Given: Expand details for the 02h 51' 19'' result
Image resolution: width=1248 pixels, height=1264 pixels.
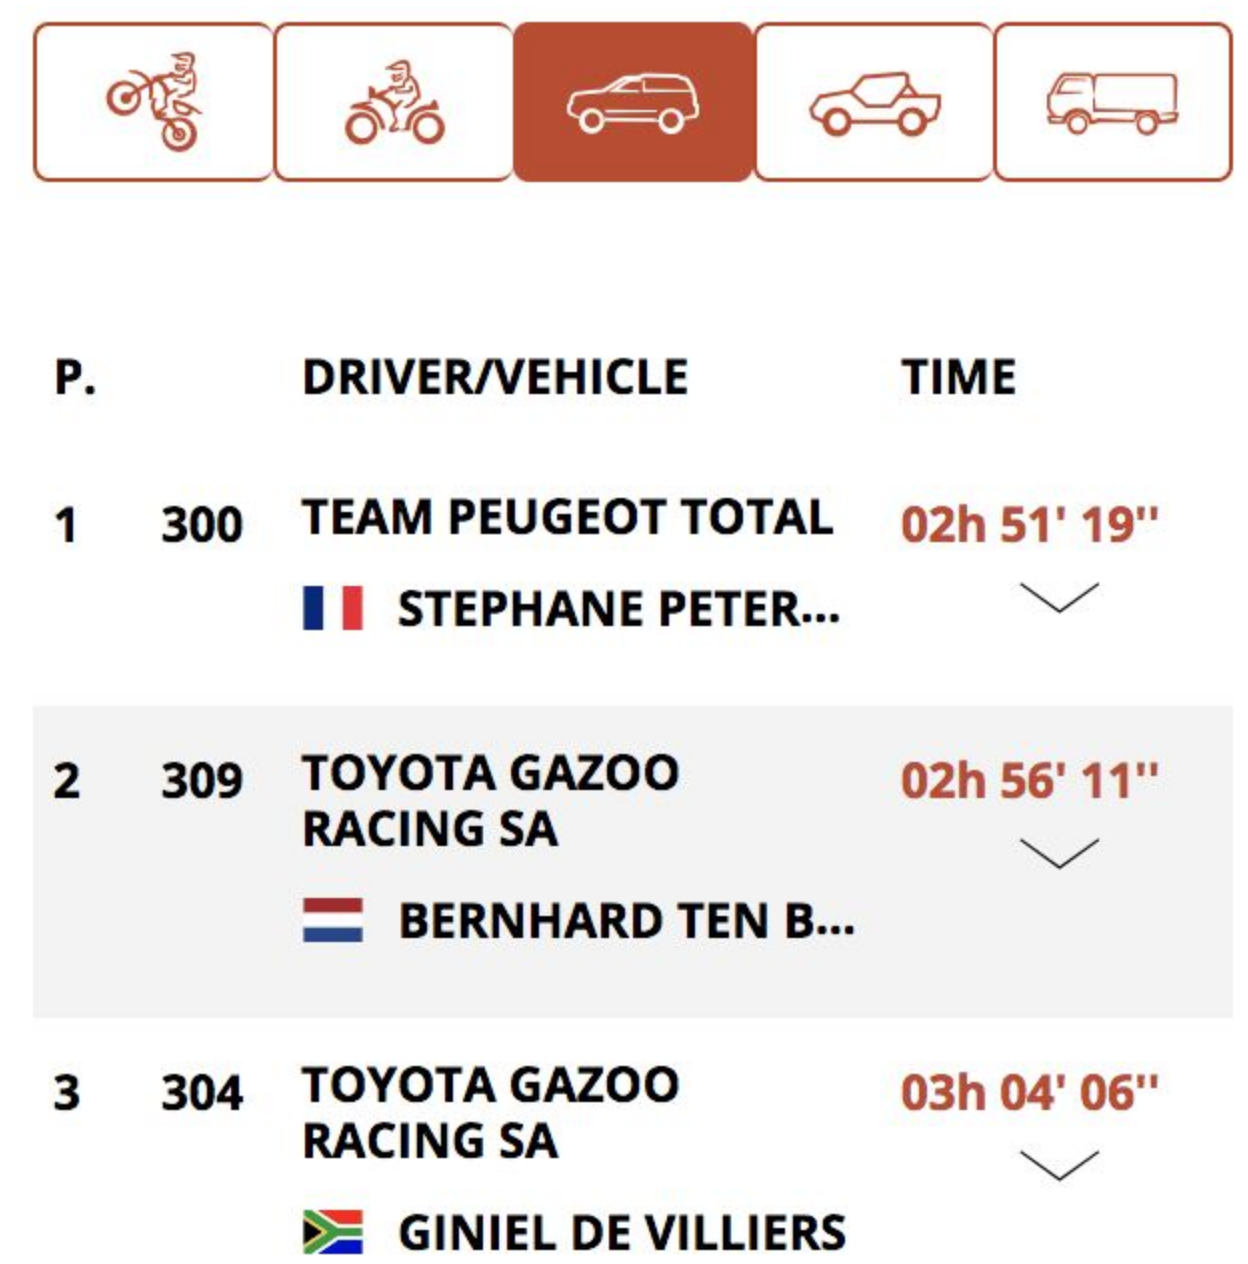Looking at the screenshot, I should click(1059, 597).
